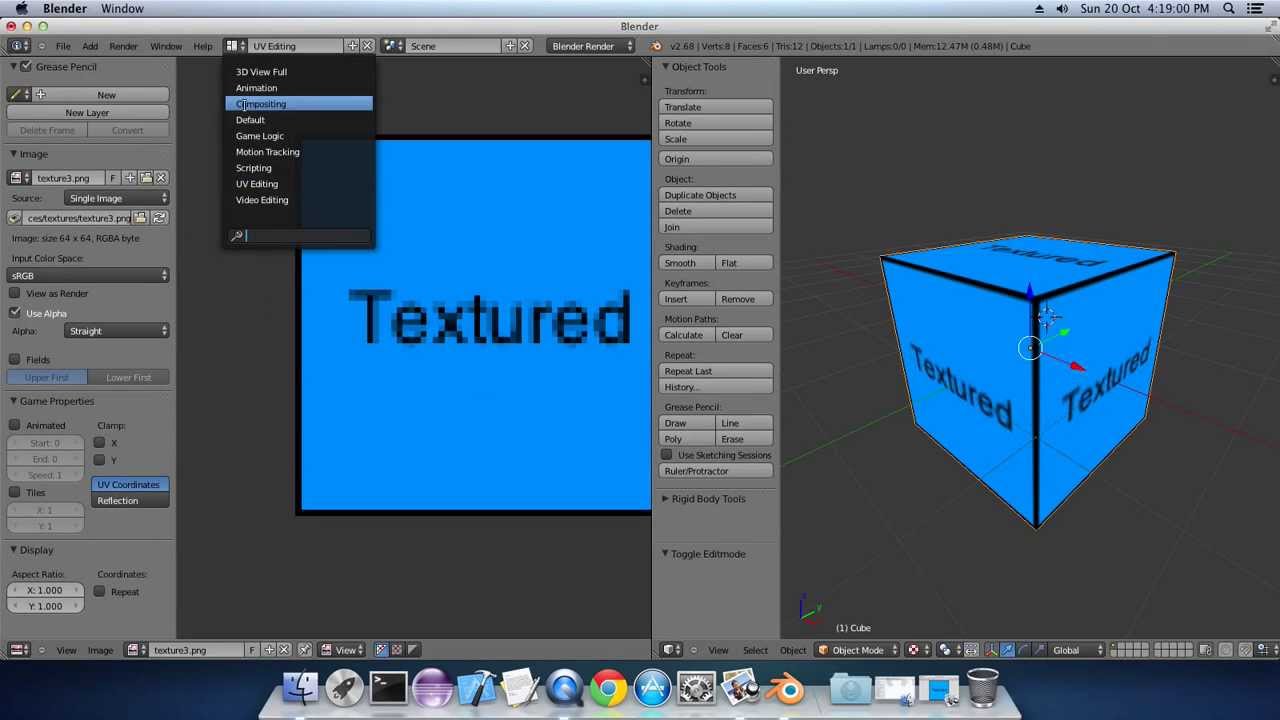Viewport: 1280px width, 720px height.
Task: Enable the scale manipulator icon
Action: tap(1038, 650)
